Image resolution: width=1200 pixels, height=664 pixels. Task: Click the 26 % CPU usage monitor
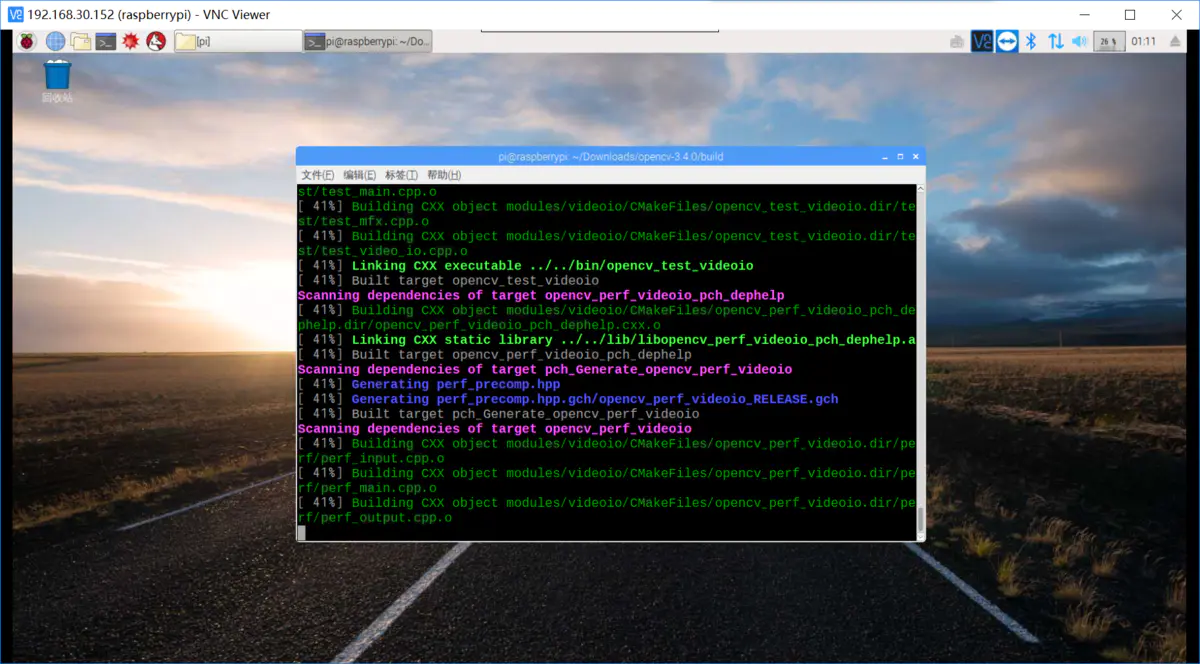1108,41
